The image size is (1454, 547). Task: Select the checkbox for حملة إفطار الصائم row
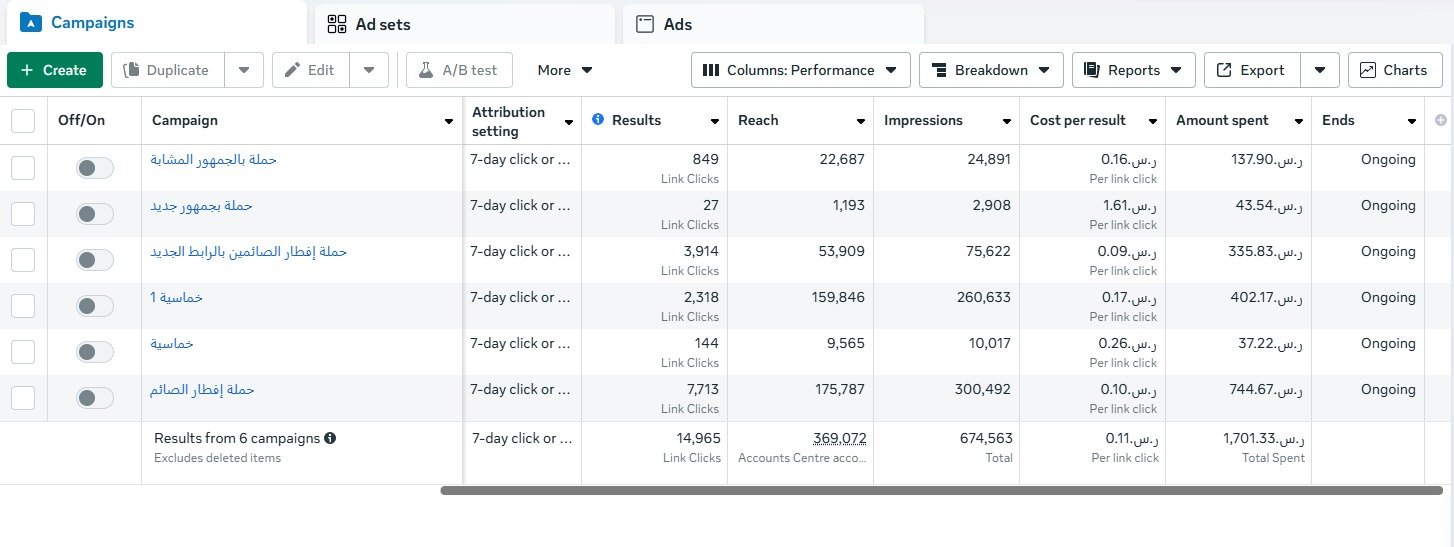coord(23,398)
